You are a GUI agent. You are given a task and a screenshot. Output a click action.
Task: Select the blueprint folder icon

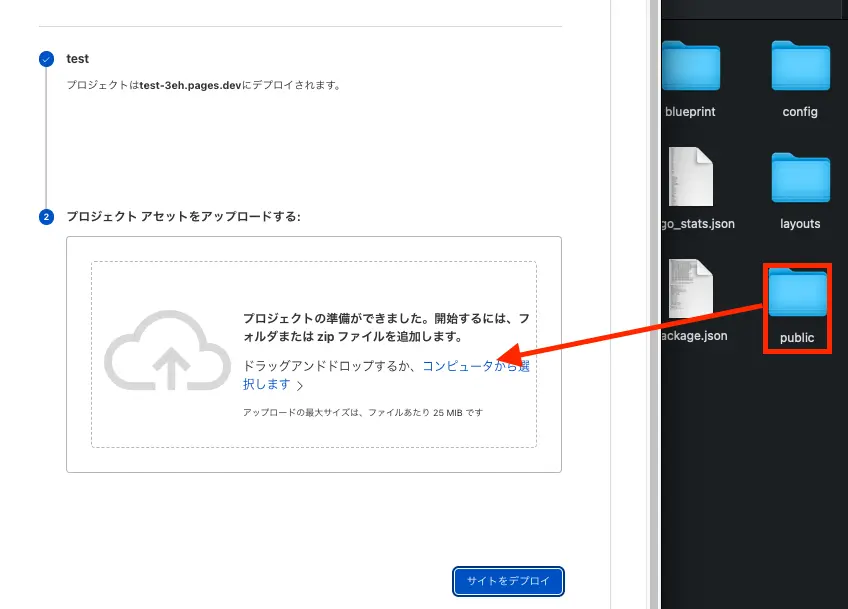[691, 68]
